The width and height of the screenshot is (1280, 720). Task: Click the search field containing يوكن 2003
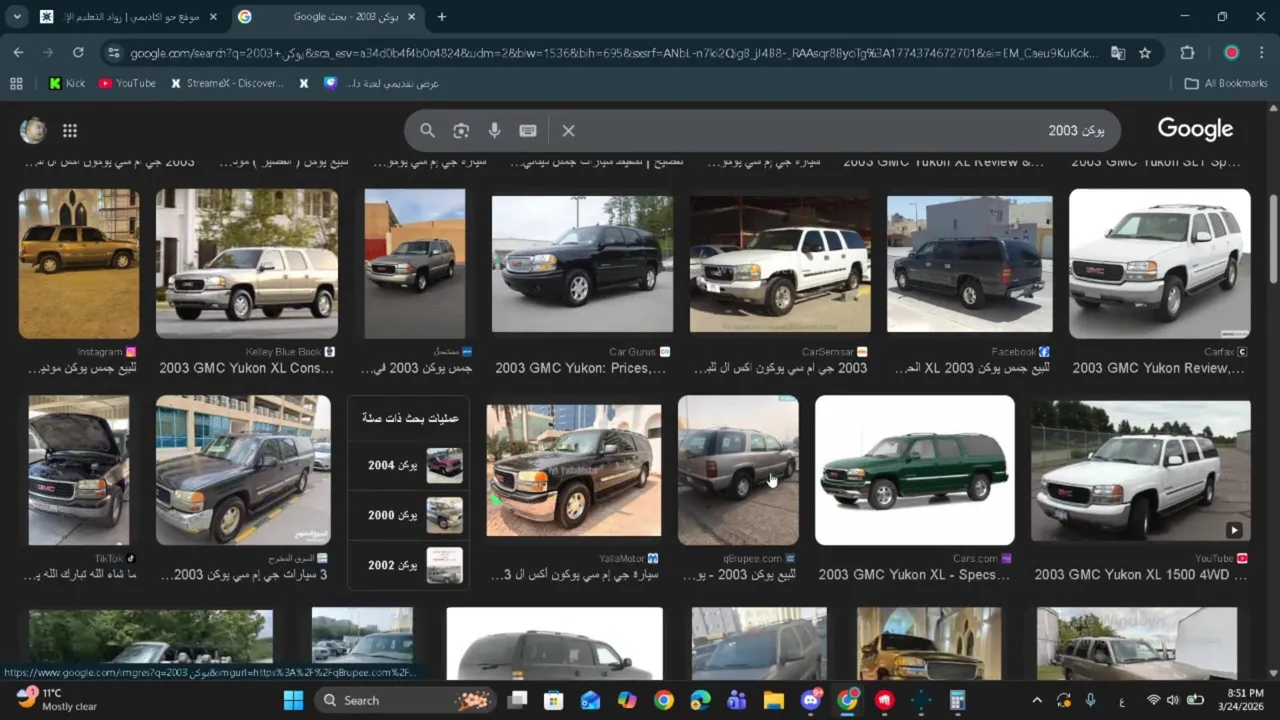coord(762,131)
